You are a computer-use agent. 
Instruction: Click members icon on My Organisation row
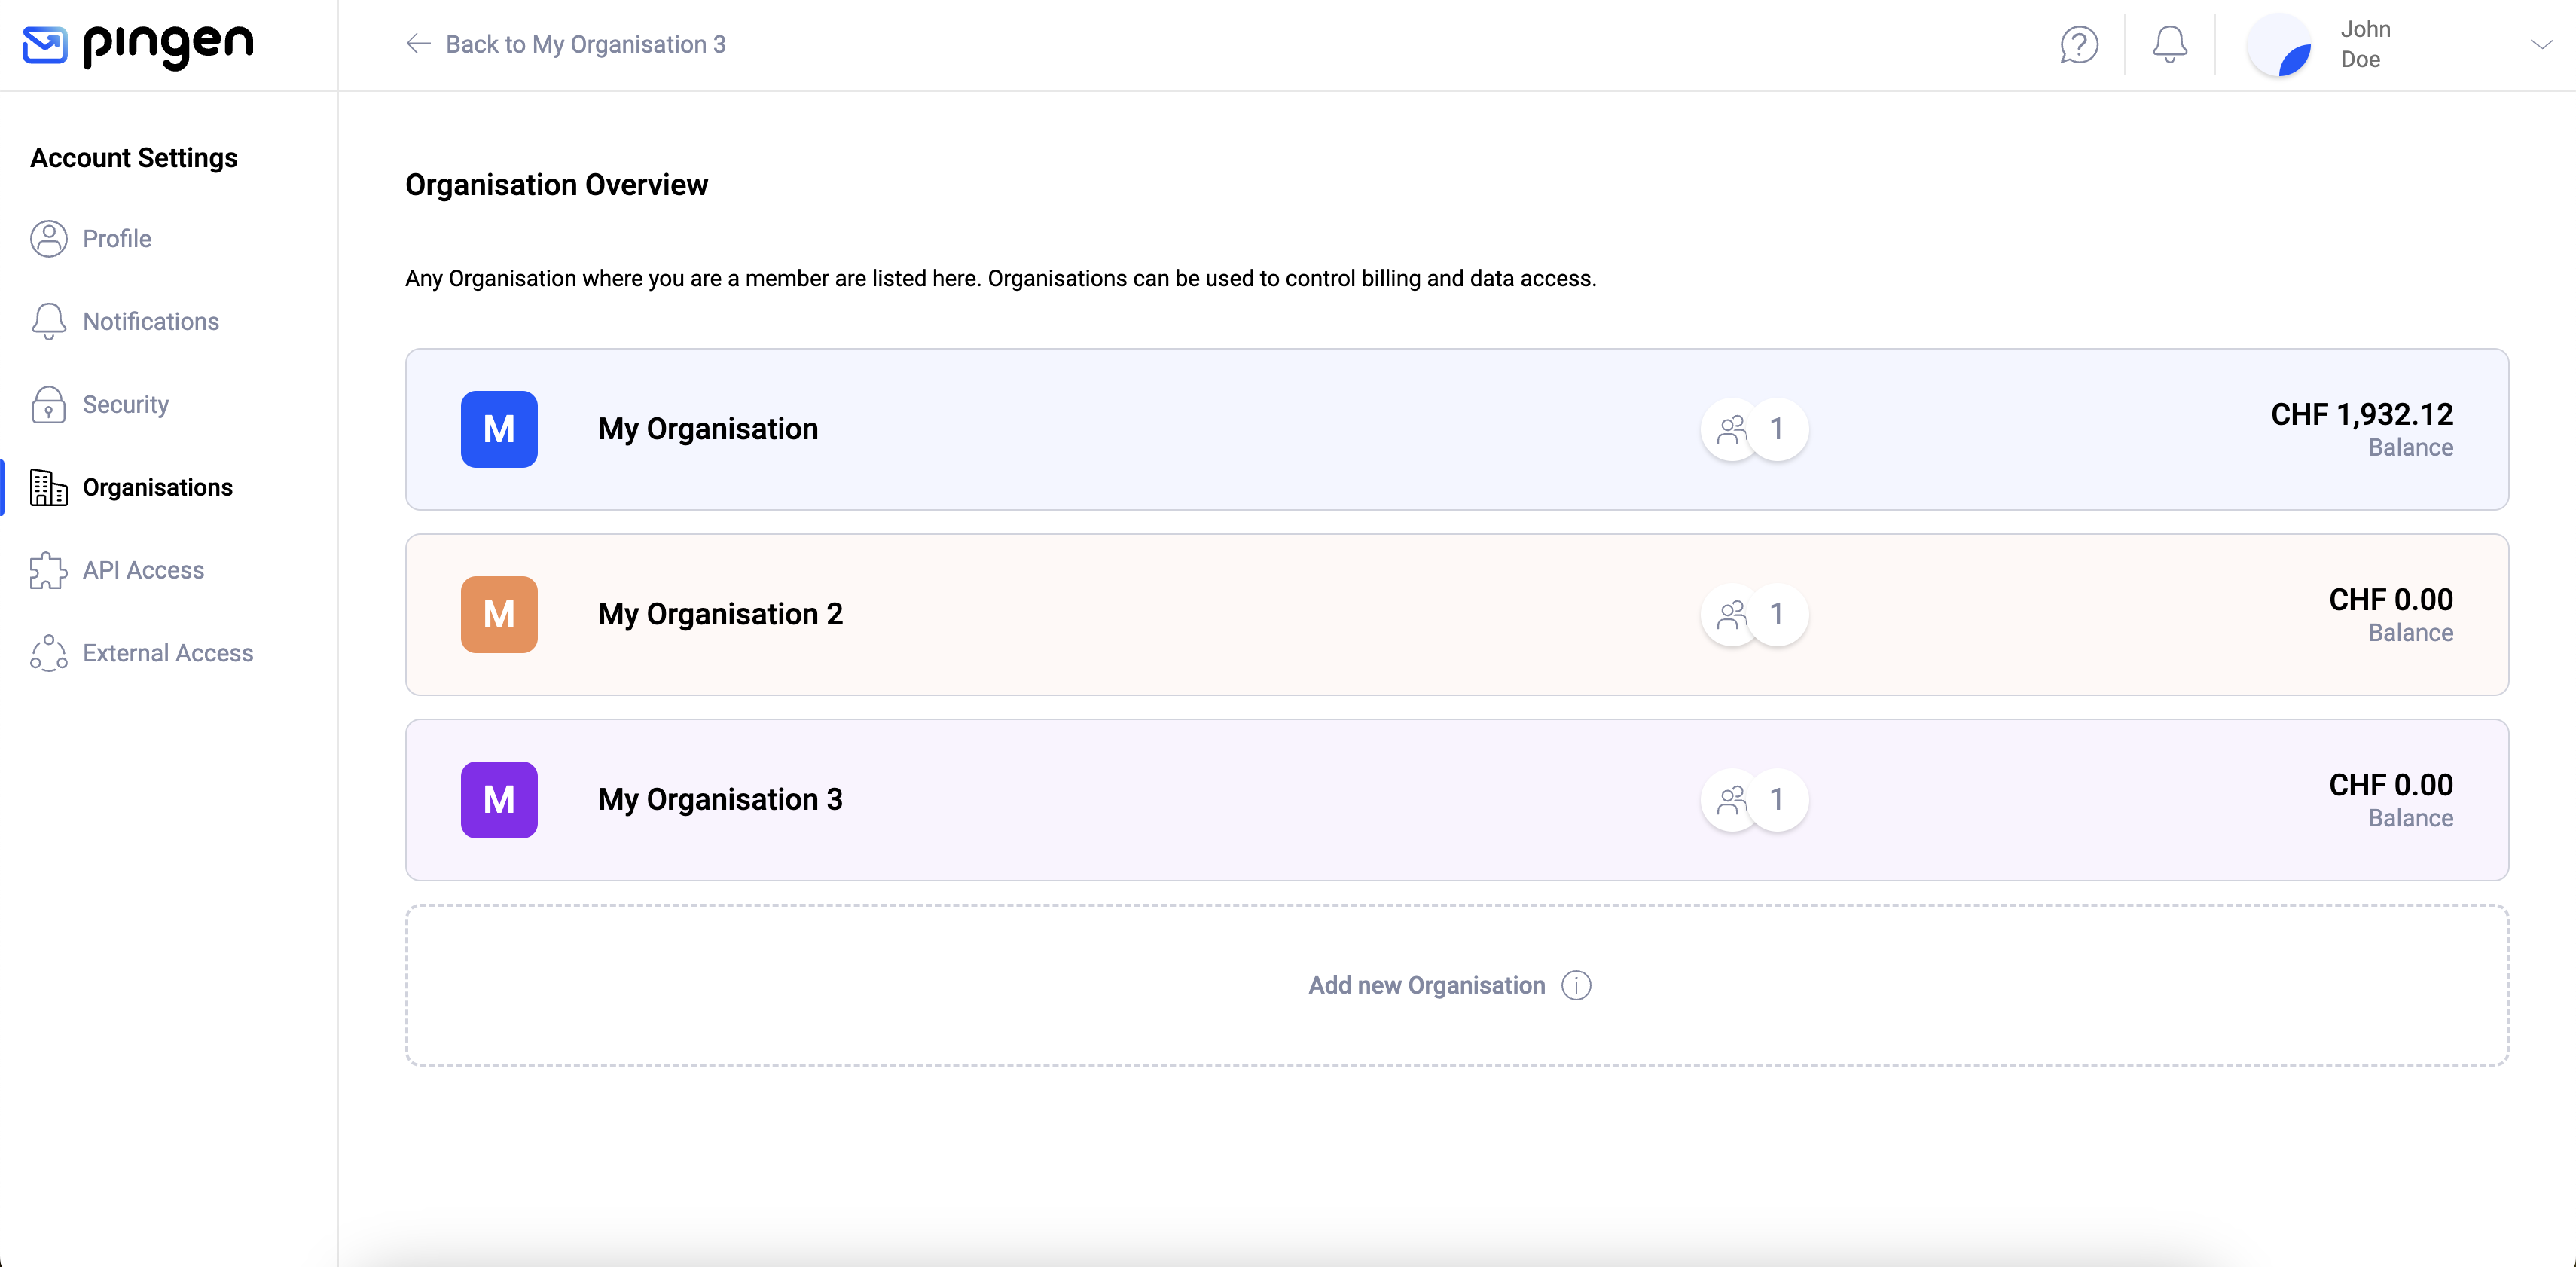(1732, 430)
